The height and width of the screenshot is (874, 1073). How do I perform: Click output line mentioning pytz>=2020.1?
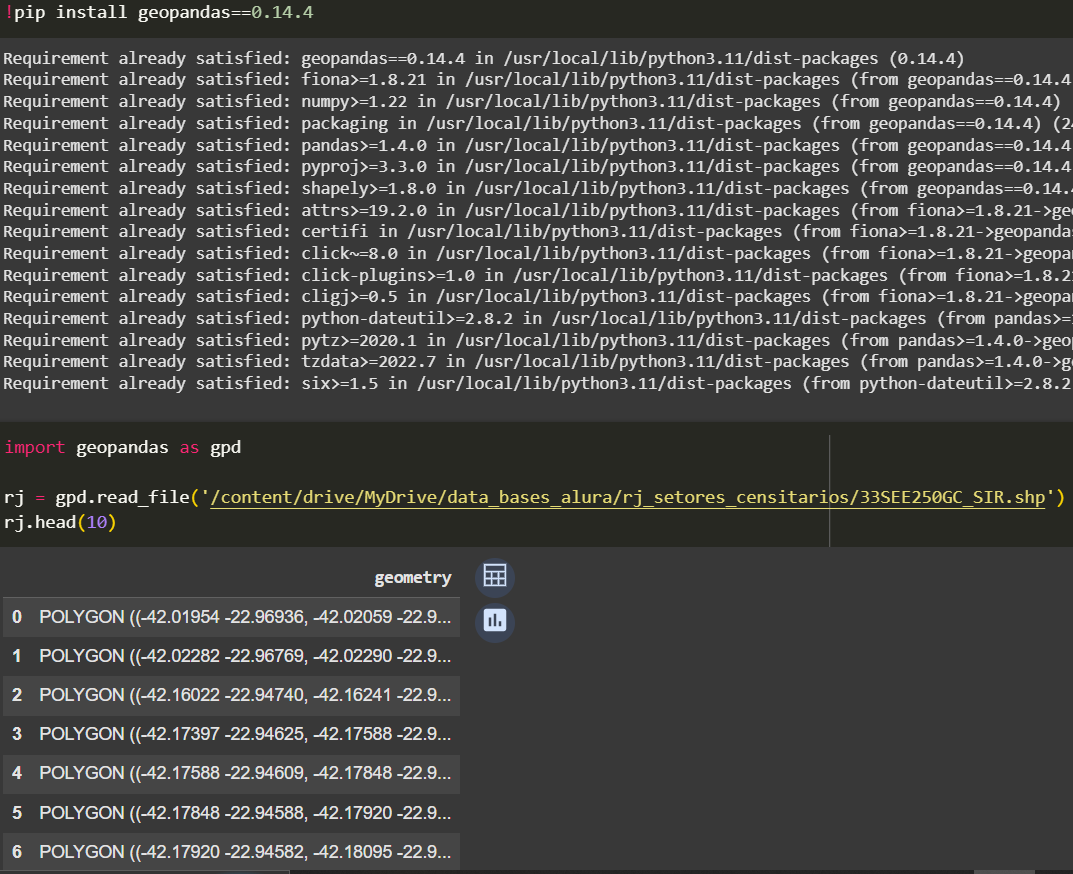pyautogui.click(x=536, y=341)
